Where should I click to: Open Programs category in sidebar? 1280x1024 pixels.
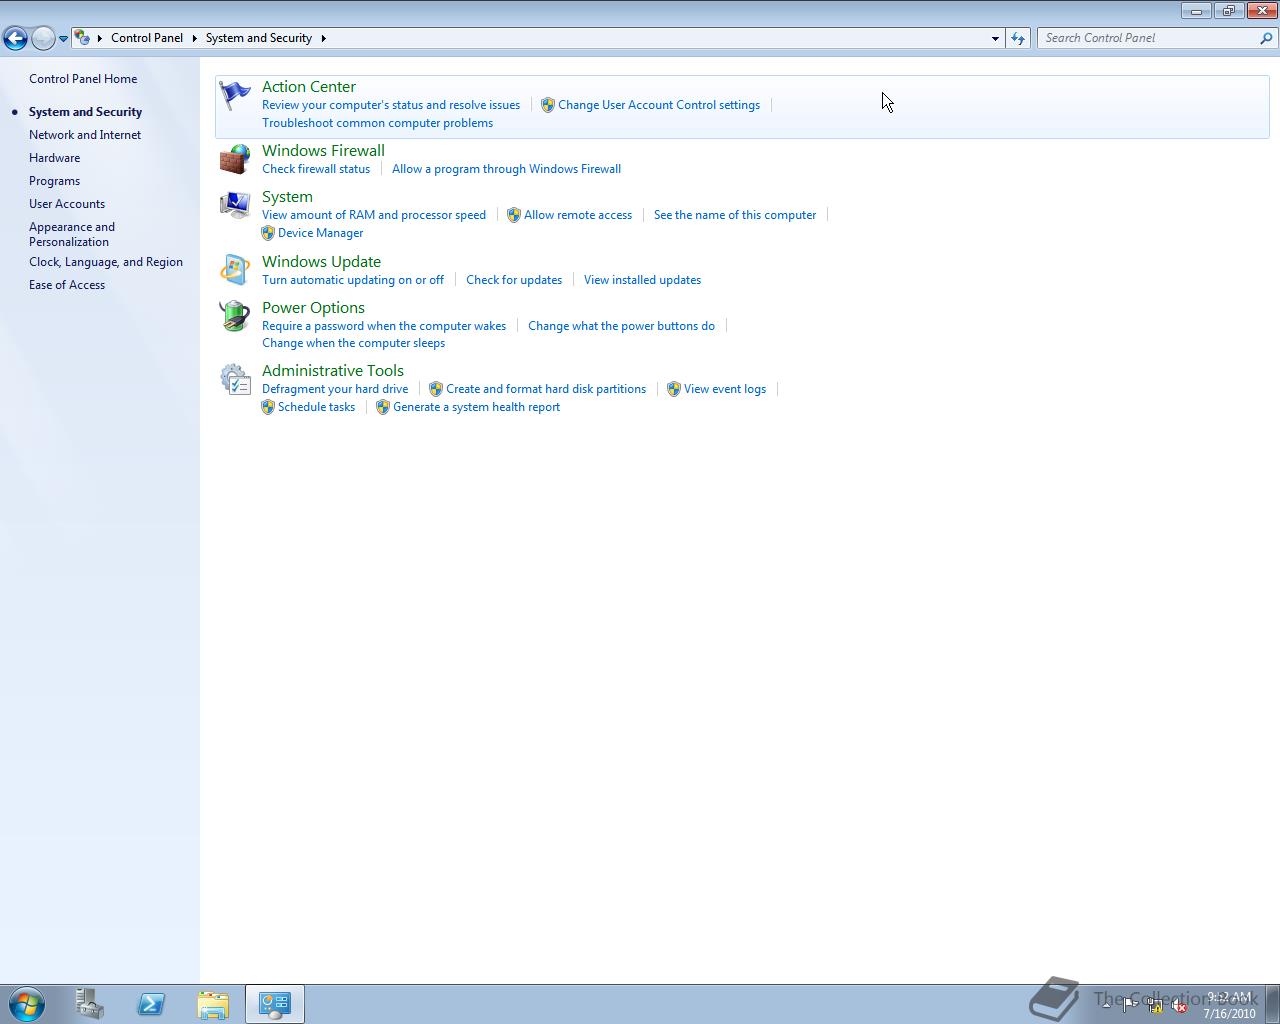(54, 181)
